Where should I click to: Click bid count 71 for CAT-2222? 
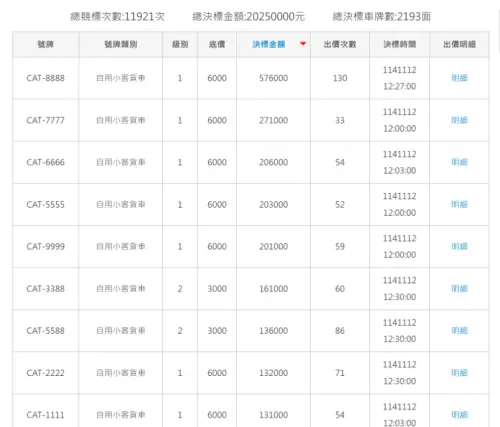[340, 373]
